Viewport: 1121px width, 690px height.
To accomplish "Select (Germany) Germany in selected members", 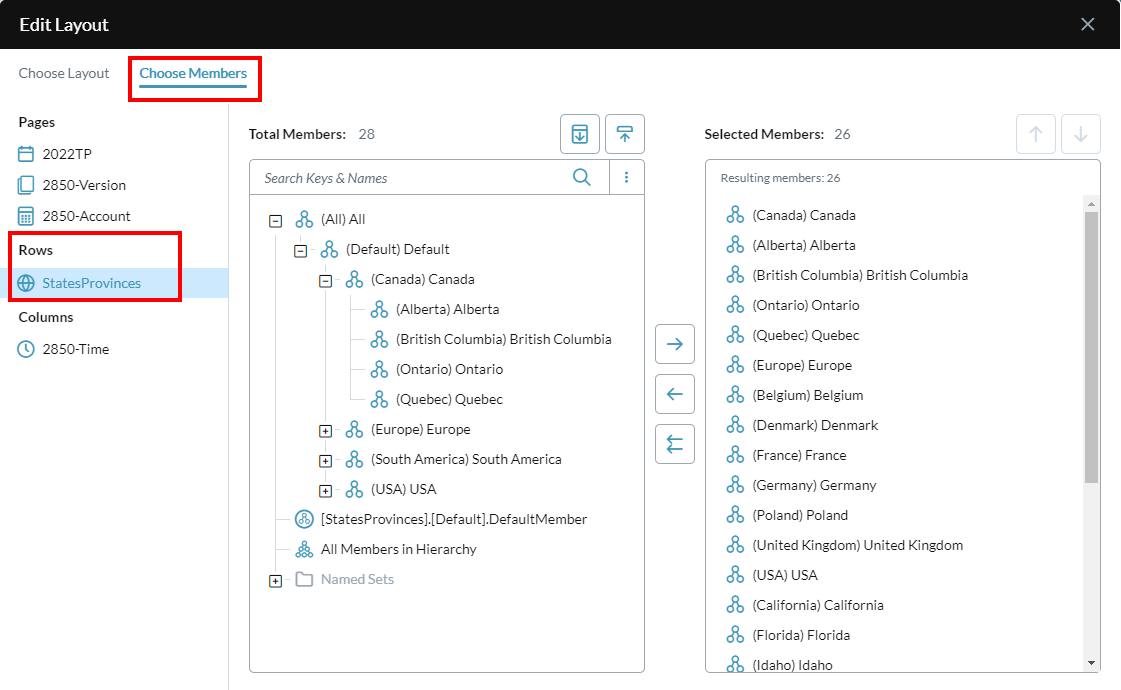I will tap(814, 485).
